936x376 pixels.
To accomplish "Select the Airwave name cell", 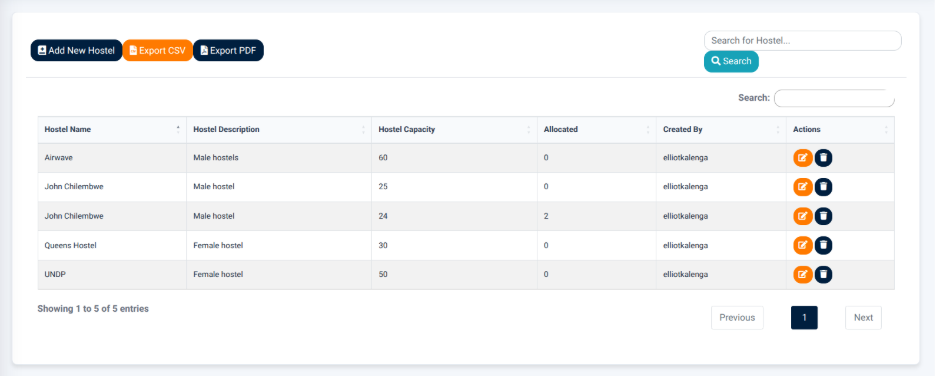I will [x=112, y=158].
